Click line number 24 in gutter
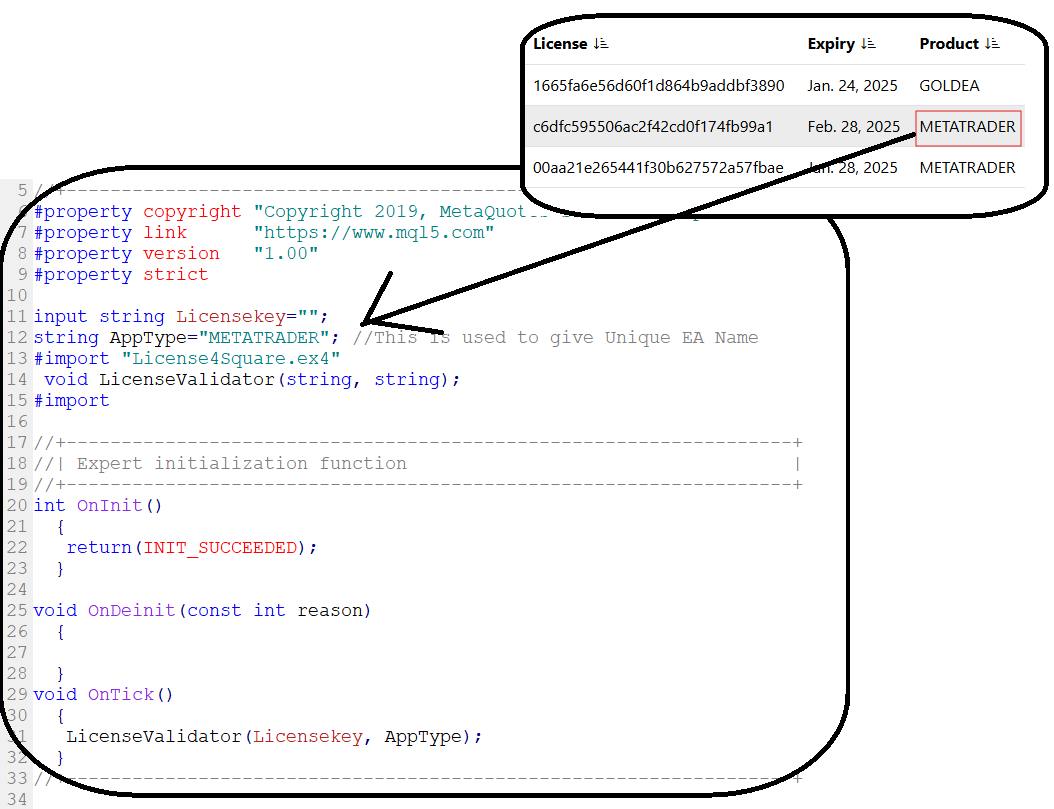The height and width of the screenshot is (809, 1054). pos(17,589)
